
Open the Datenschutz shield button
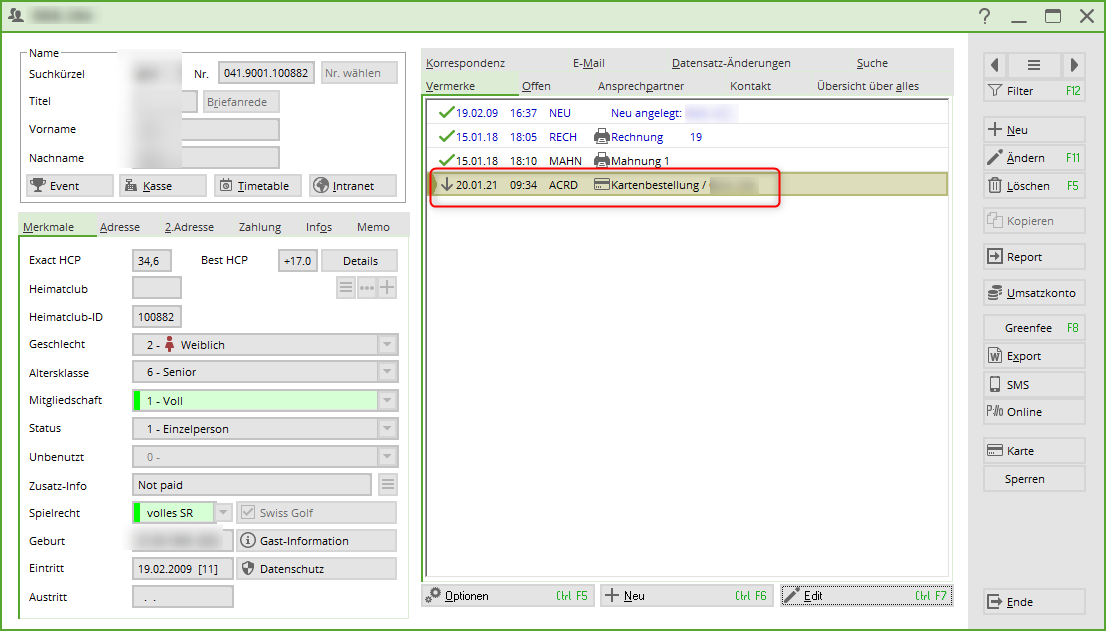coord(316,569)
